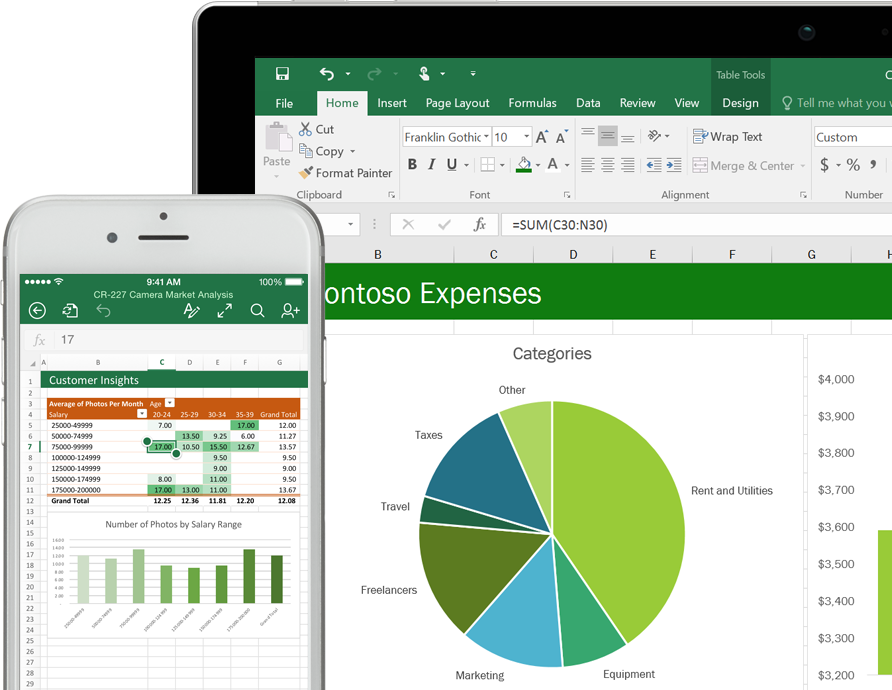Open the Customize Quick Access Toolbar arrow

point(473,73)
